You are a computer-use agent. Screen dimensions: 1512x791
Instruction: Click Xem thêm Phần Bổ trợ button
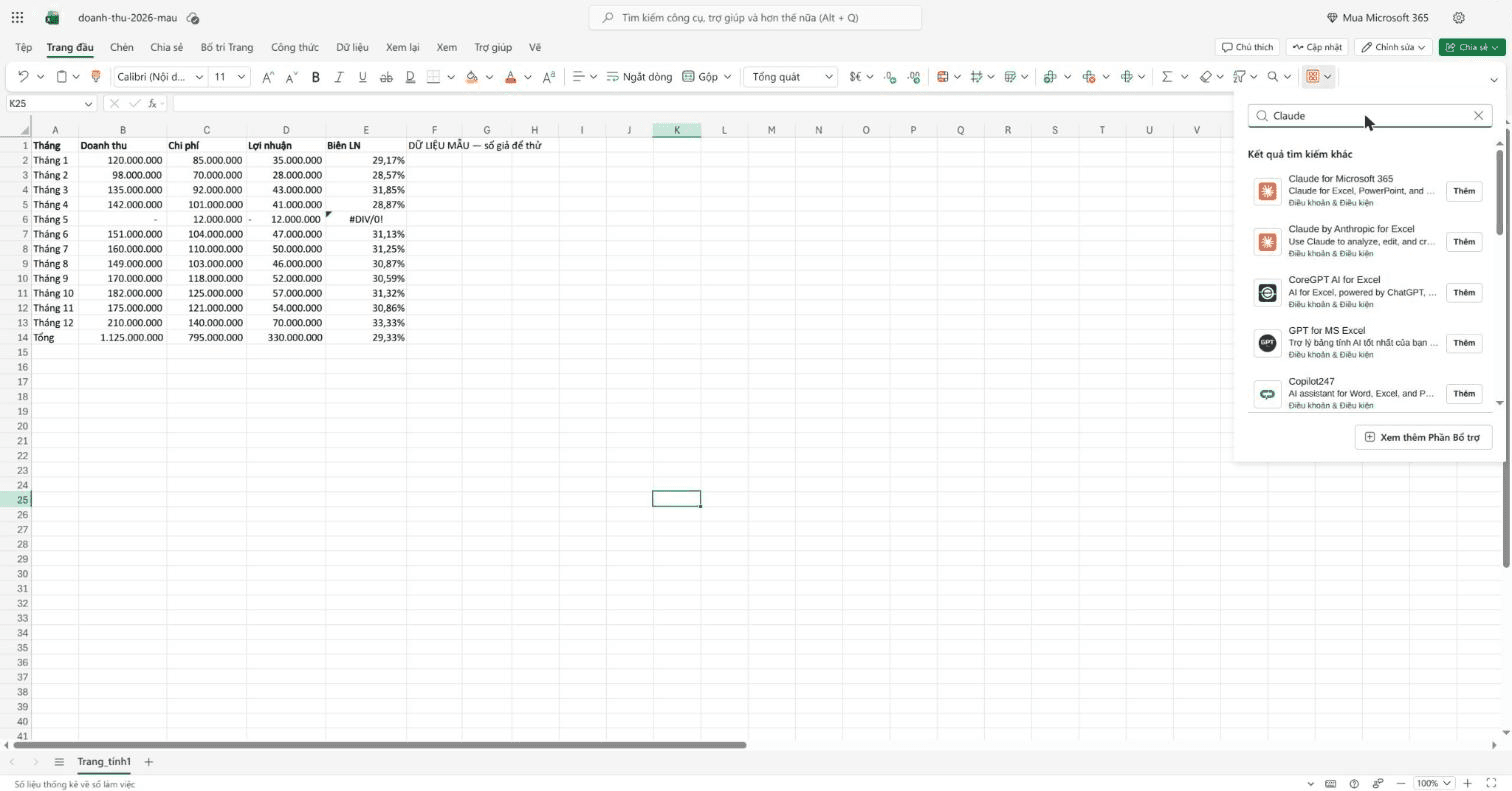coord(1423,437)
